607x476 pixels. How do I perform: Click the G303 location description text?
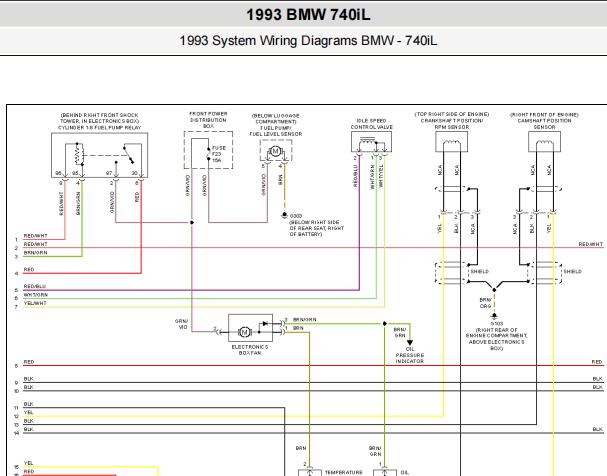pyautogui.click(x=316, y=228)
